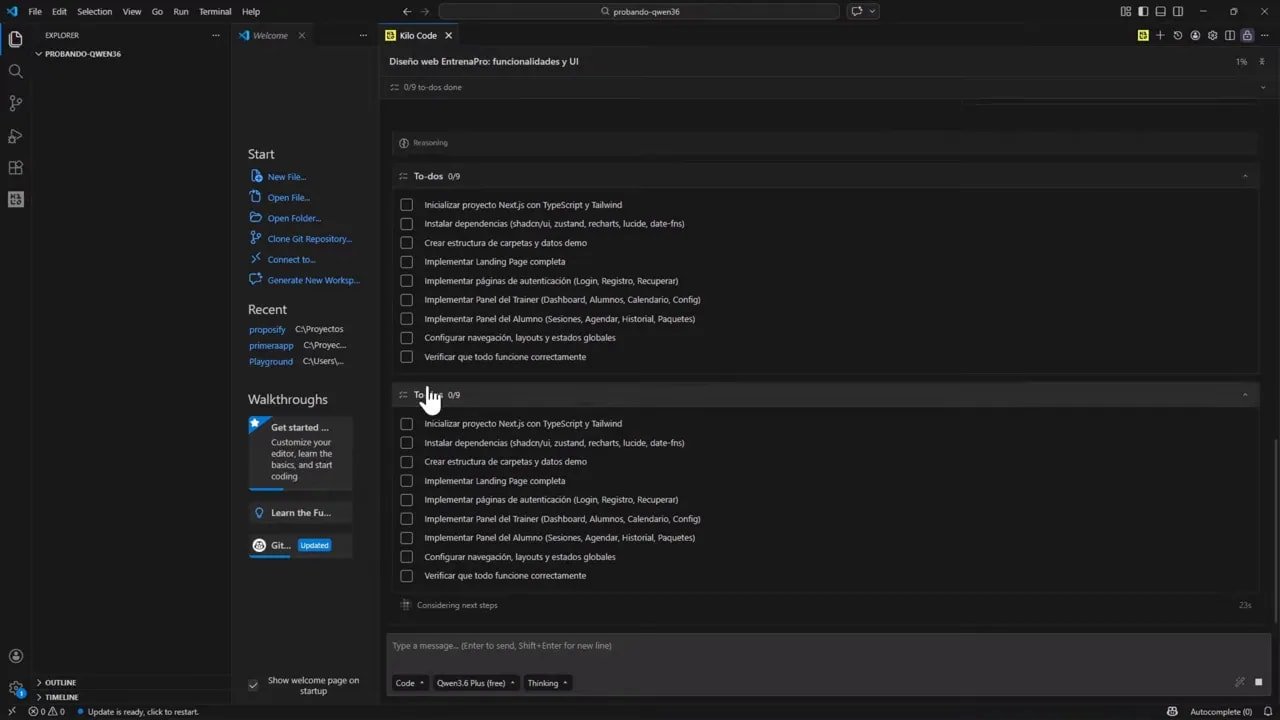The width and height of the screenshot is (1280, 720).
Task: Expand the 0/9 to-dos done bar
Action: point(830,87)
